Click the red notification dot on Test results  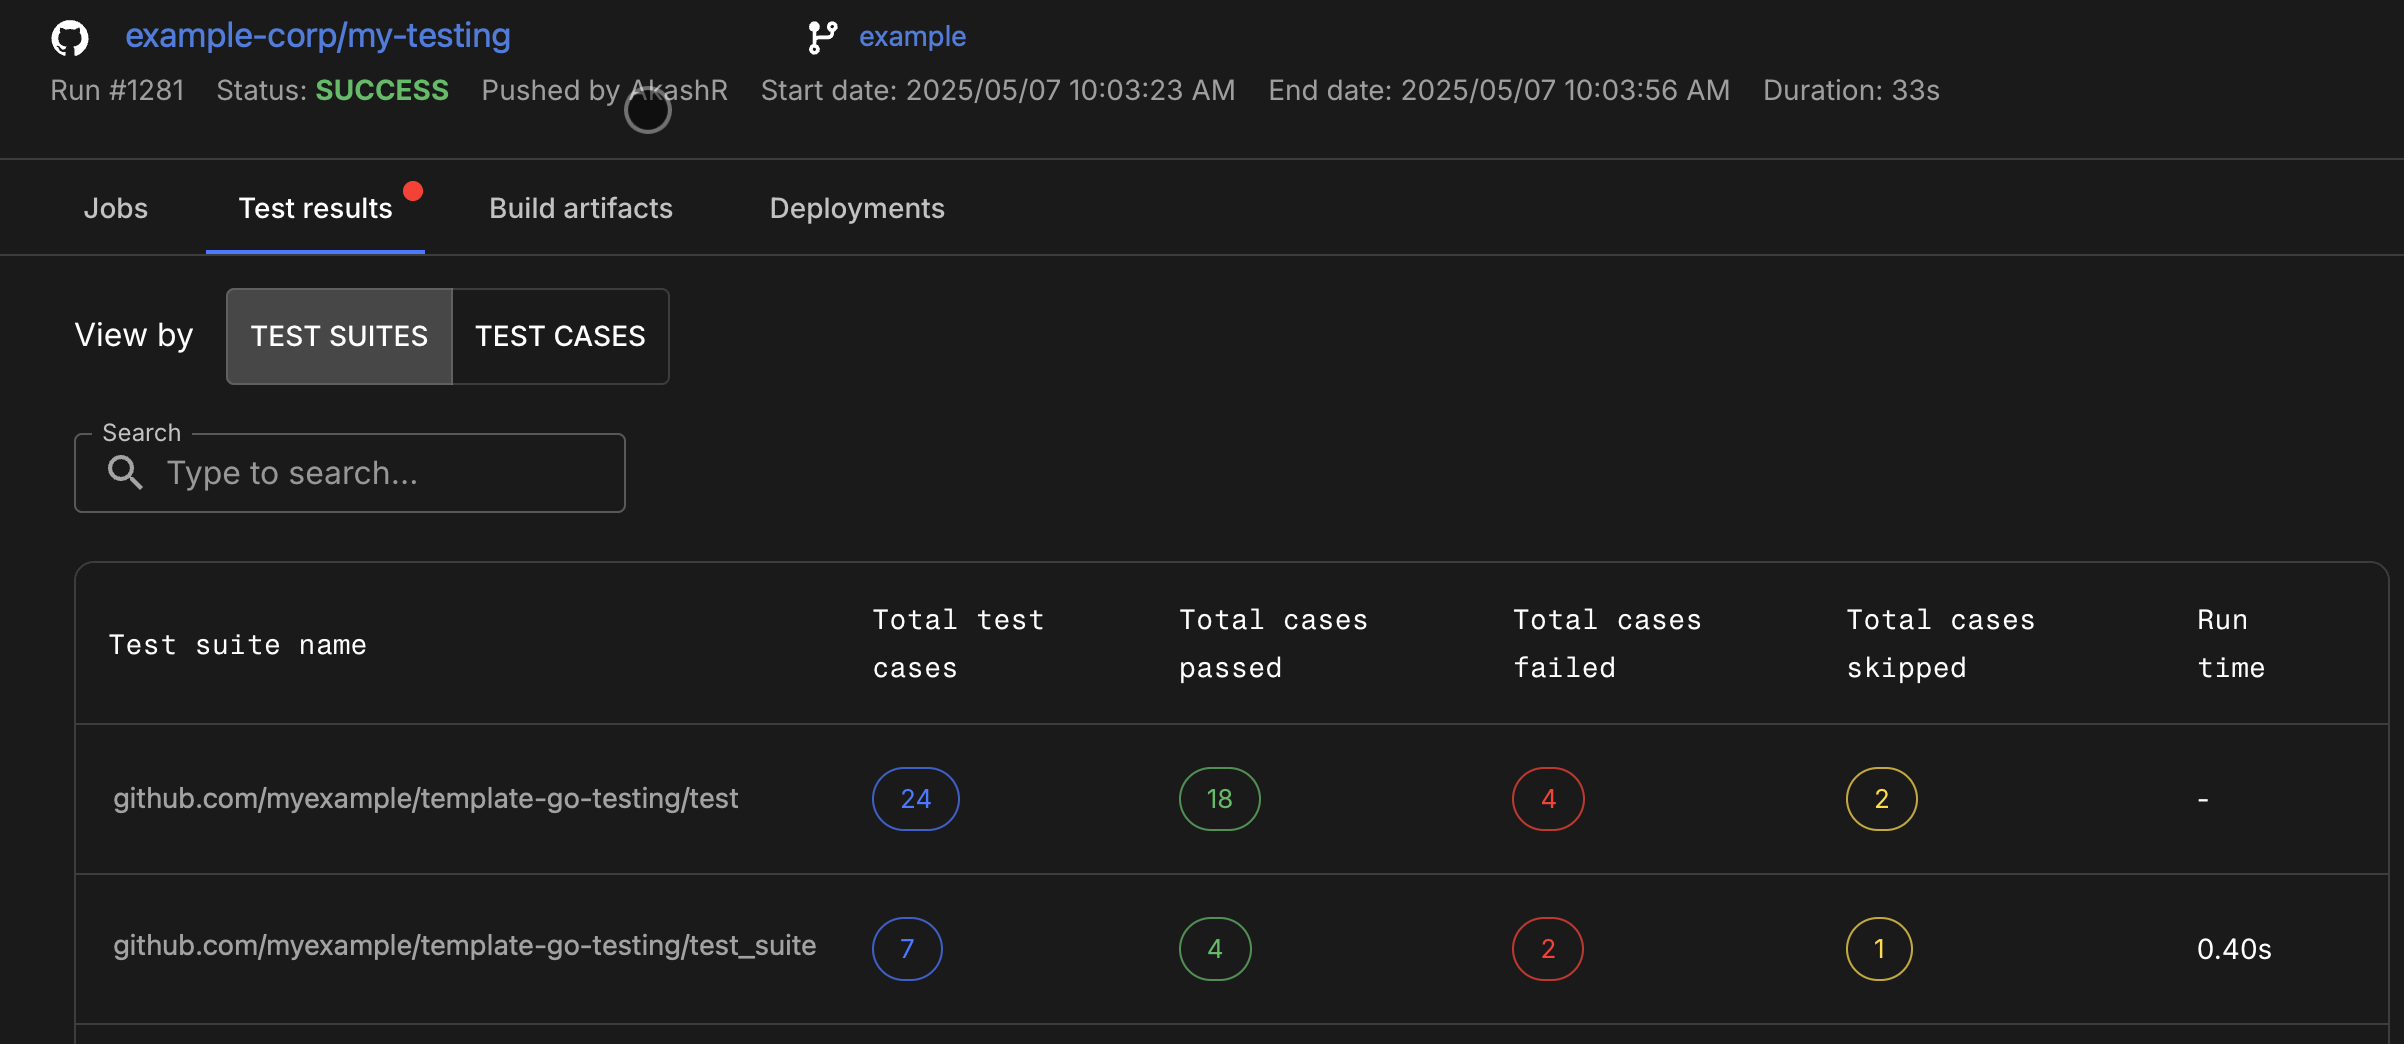(x=414, y=191)
